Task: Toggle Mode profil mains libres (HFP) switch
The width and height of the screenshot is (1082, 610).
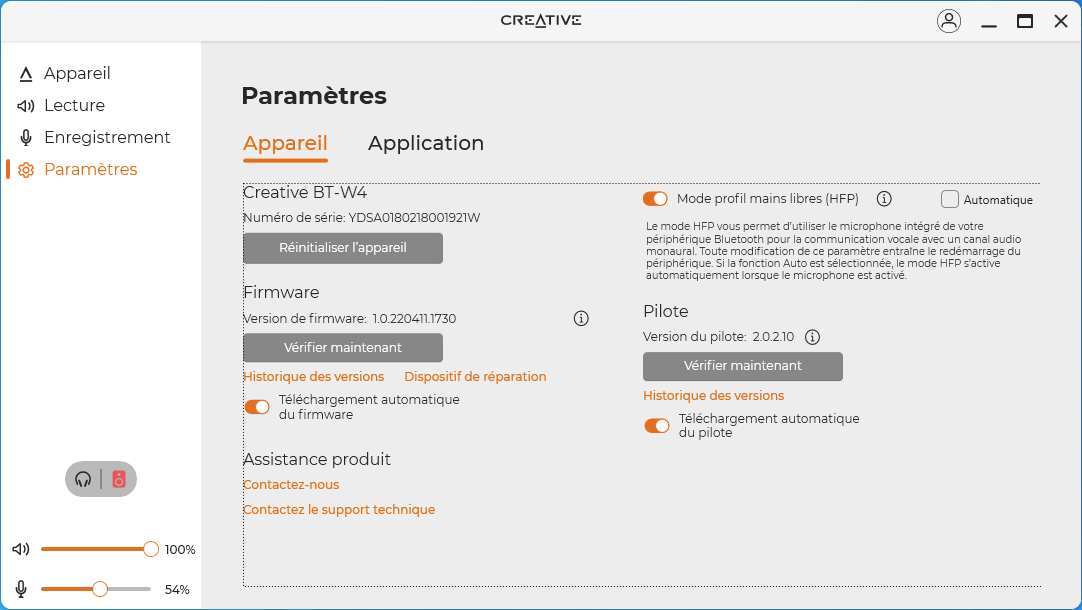Action: (655, 199)
